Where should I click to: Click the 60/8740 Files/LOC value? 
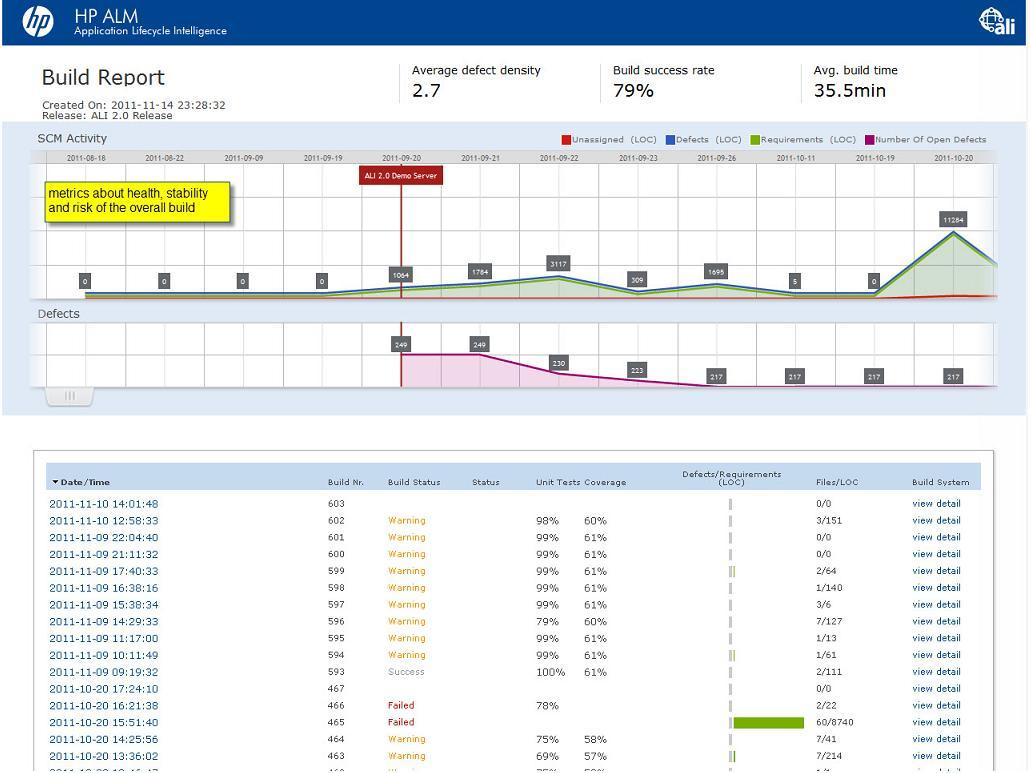pos(835,722)
